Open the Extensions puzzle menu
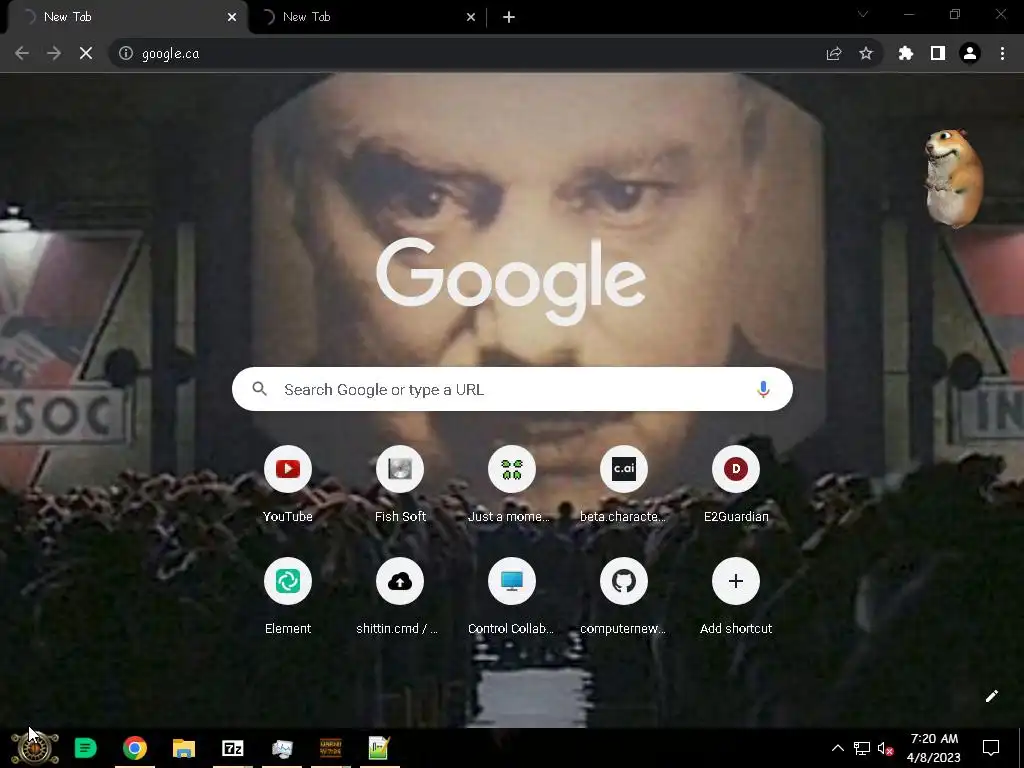The width and height of the screenshot is (1024, 768). [906, 54]
